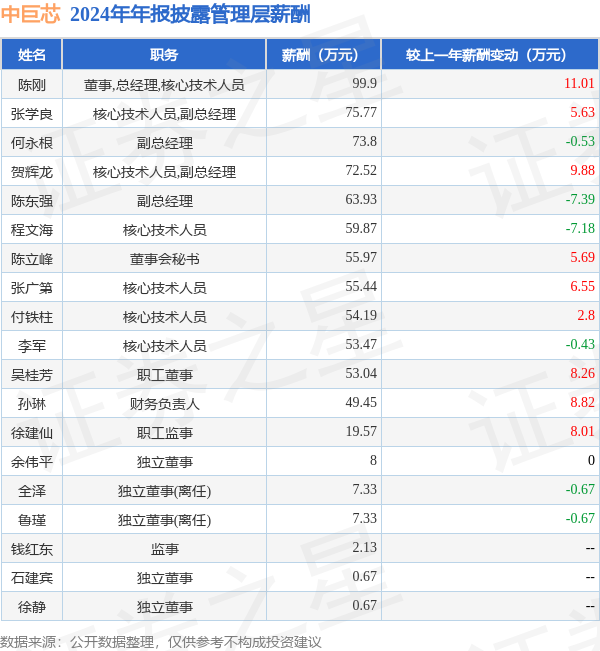Screen dimensions: 600x651
Task: Click the salary change 5.69
Action: tap(582, 257)
